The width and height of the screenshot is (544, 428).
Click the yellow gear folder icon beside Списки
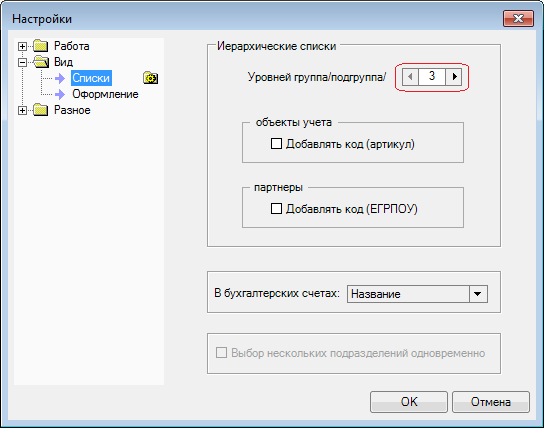click(x=150, y=78)
